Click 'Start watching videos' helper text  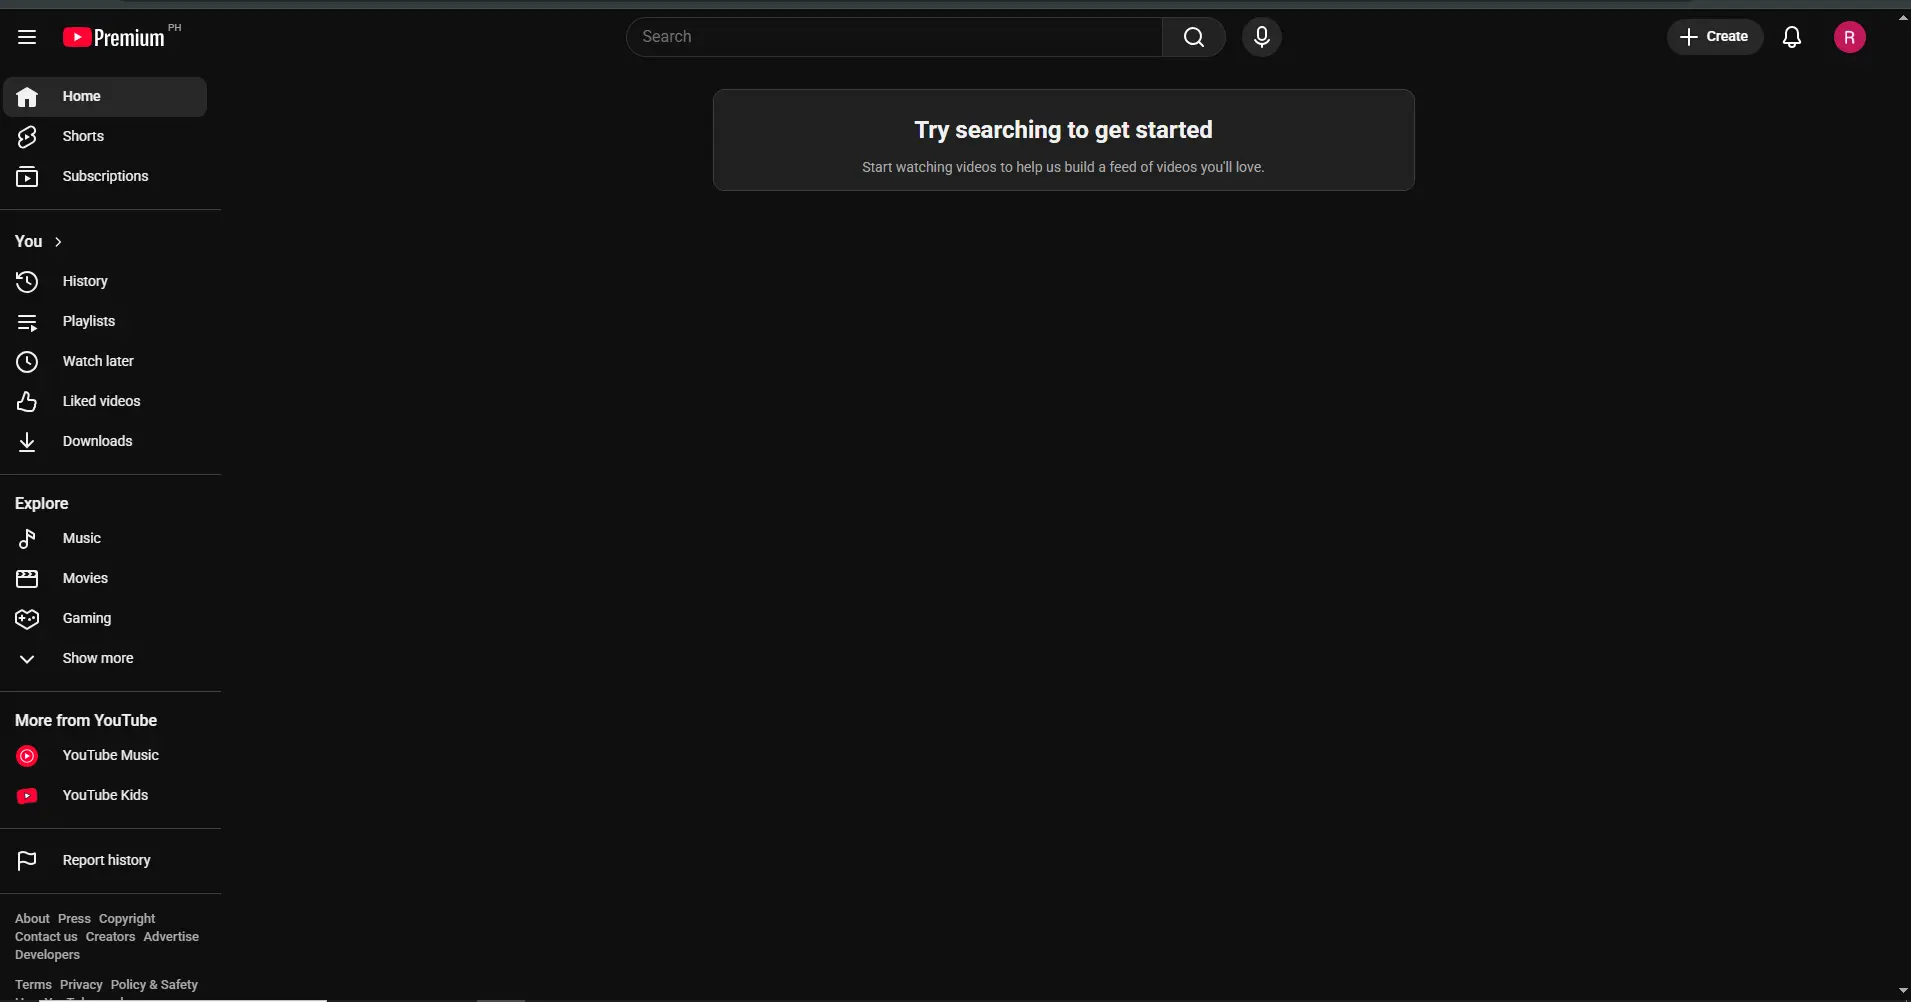1063,167
